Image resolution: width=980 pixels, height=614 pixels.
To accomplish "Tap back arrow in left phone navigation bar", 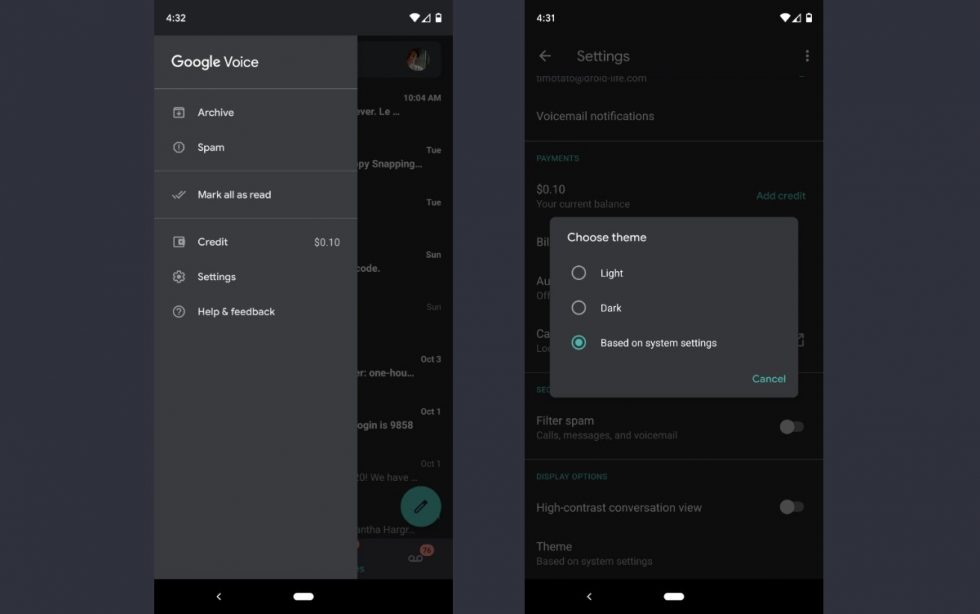I will click(x=219, y=596).
